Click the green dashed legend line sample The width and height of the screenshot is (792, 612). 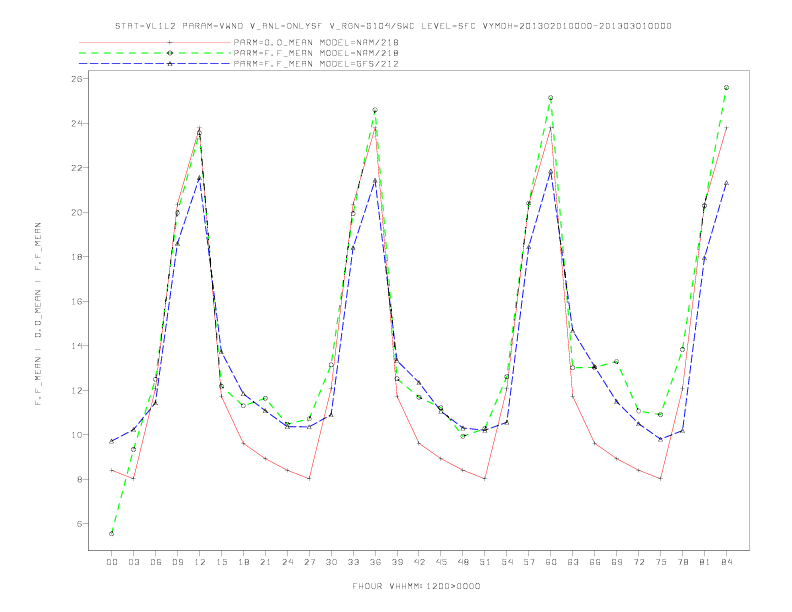155,53
